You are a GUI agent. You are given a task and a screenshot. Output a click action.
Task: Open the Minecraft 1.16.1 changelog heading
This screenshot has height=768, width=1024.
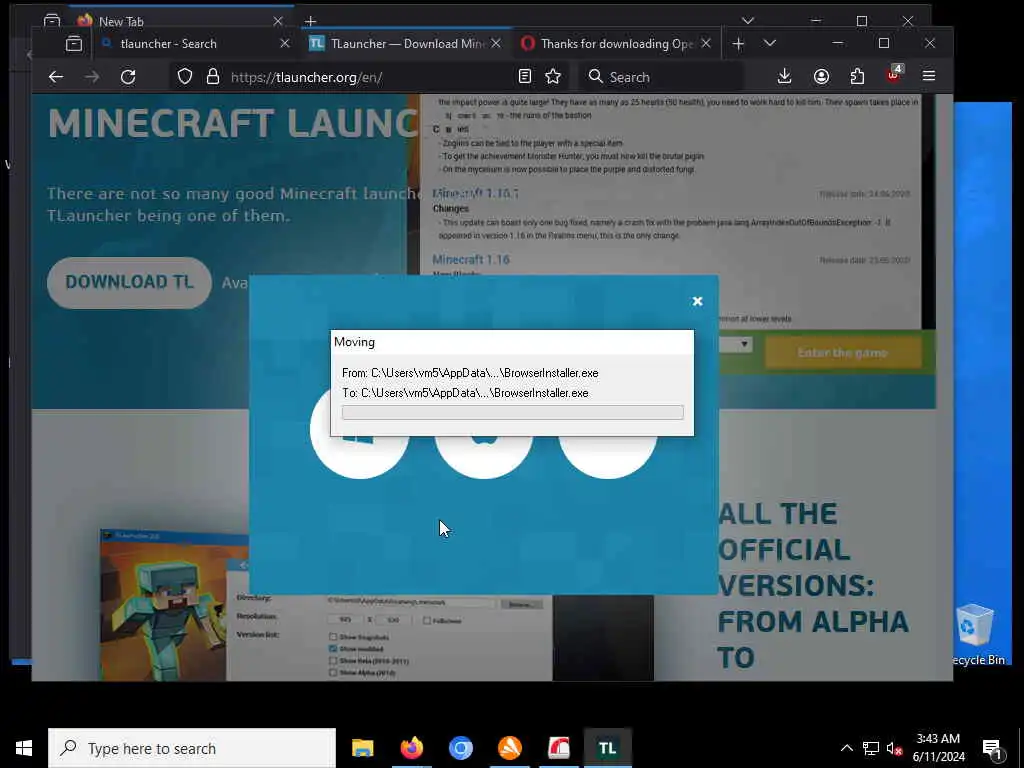click(475, 193)
